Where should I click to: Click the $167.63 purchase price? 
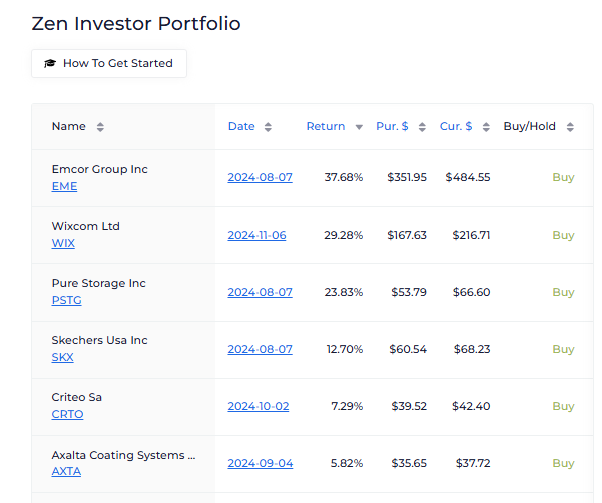(407, 235)
